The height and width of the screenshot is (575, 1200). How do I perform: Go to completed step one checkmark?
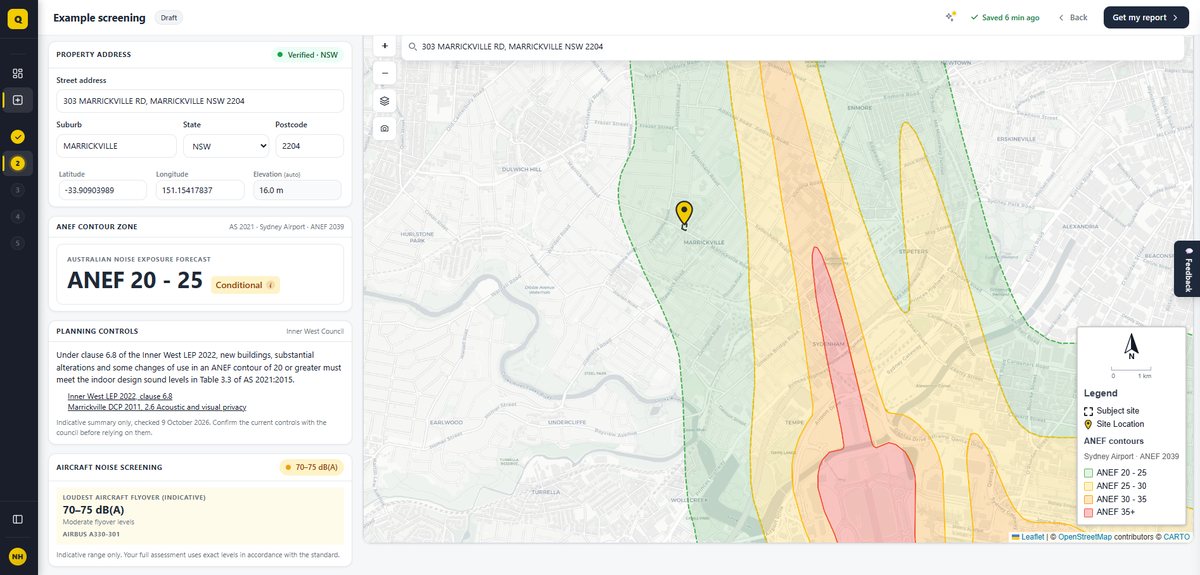[18, 136]
